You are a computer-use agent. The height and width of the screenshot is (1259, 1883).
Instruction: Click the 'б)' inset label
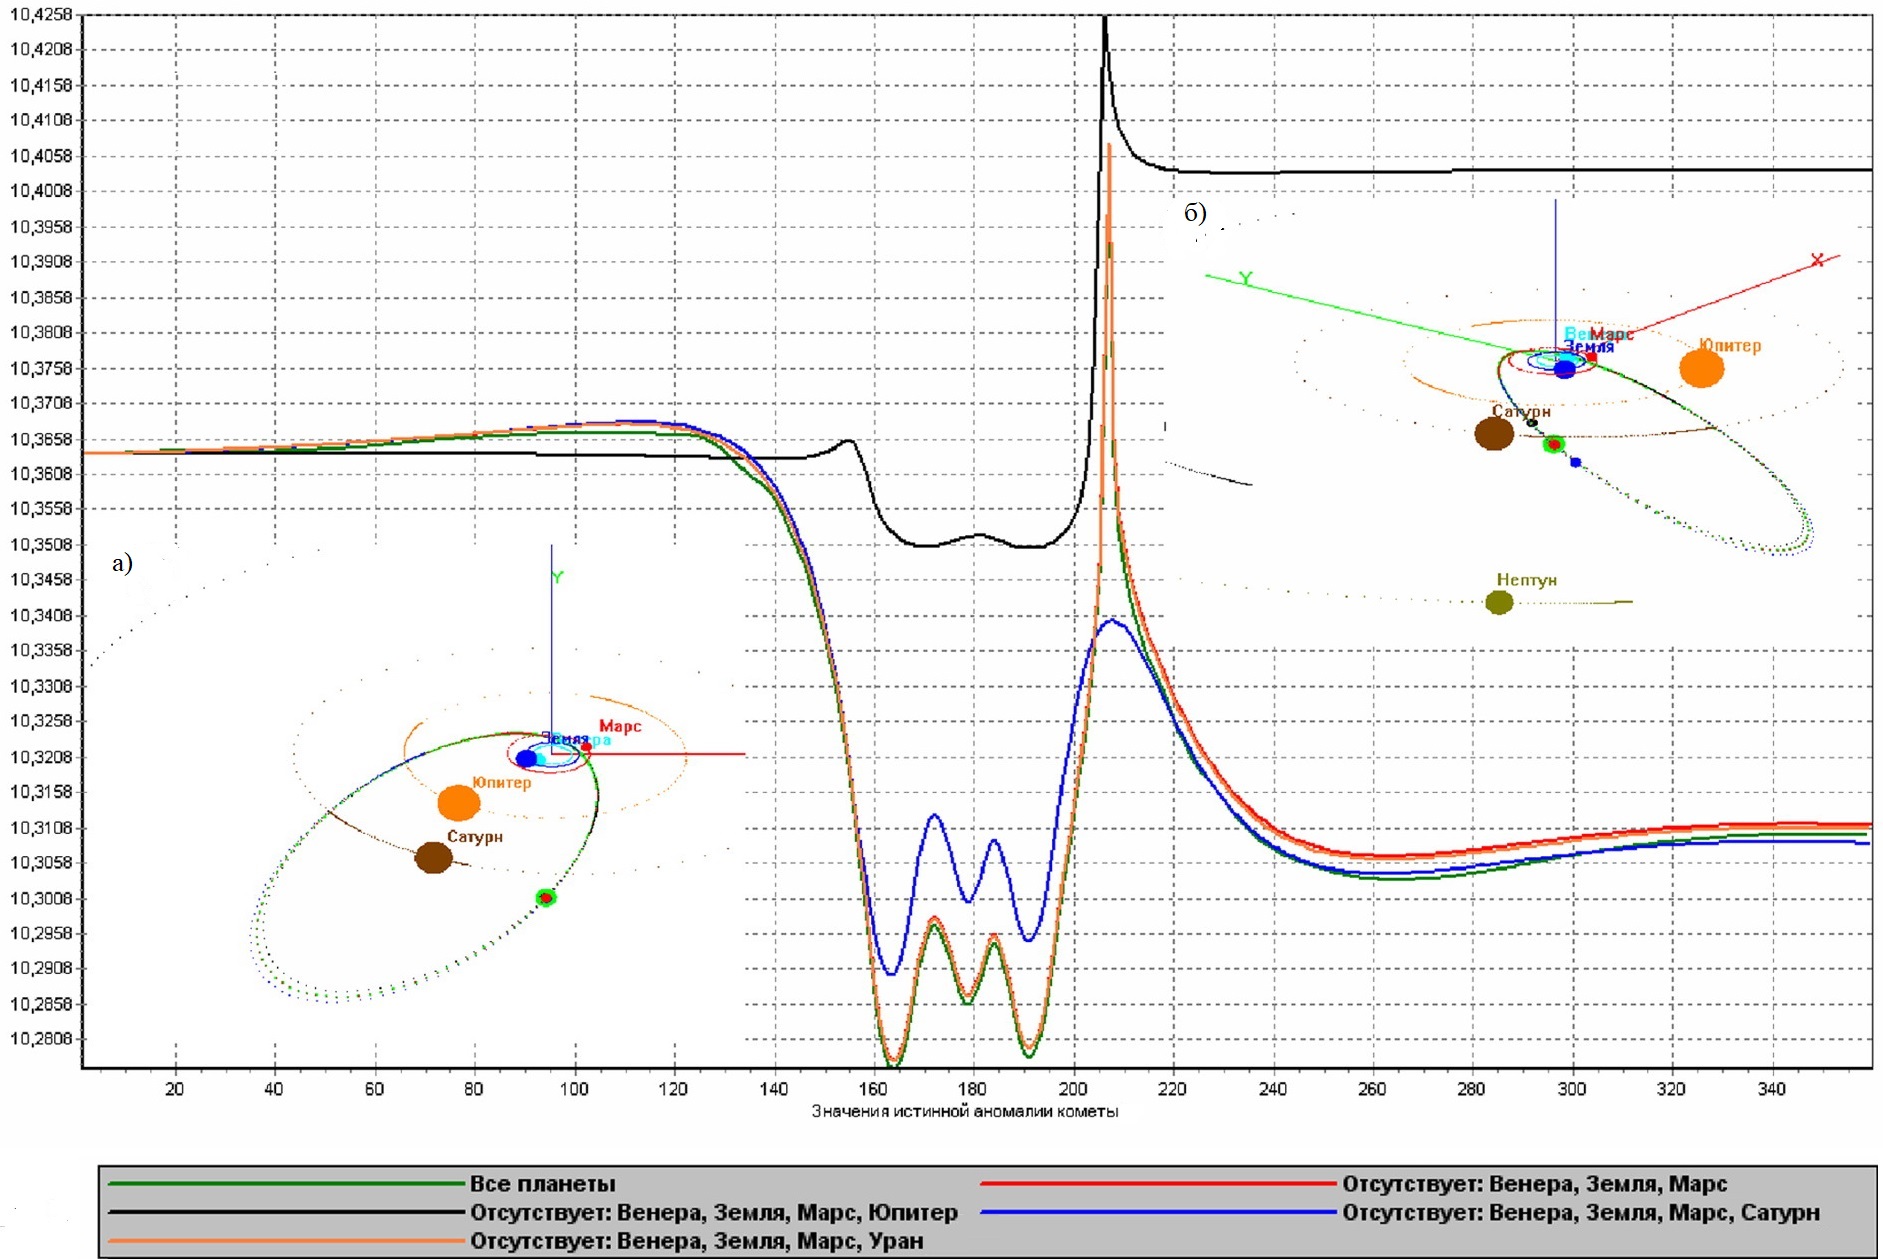point(1195,213)
